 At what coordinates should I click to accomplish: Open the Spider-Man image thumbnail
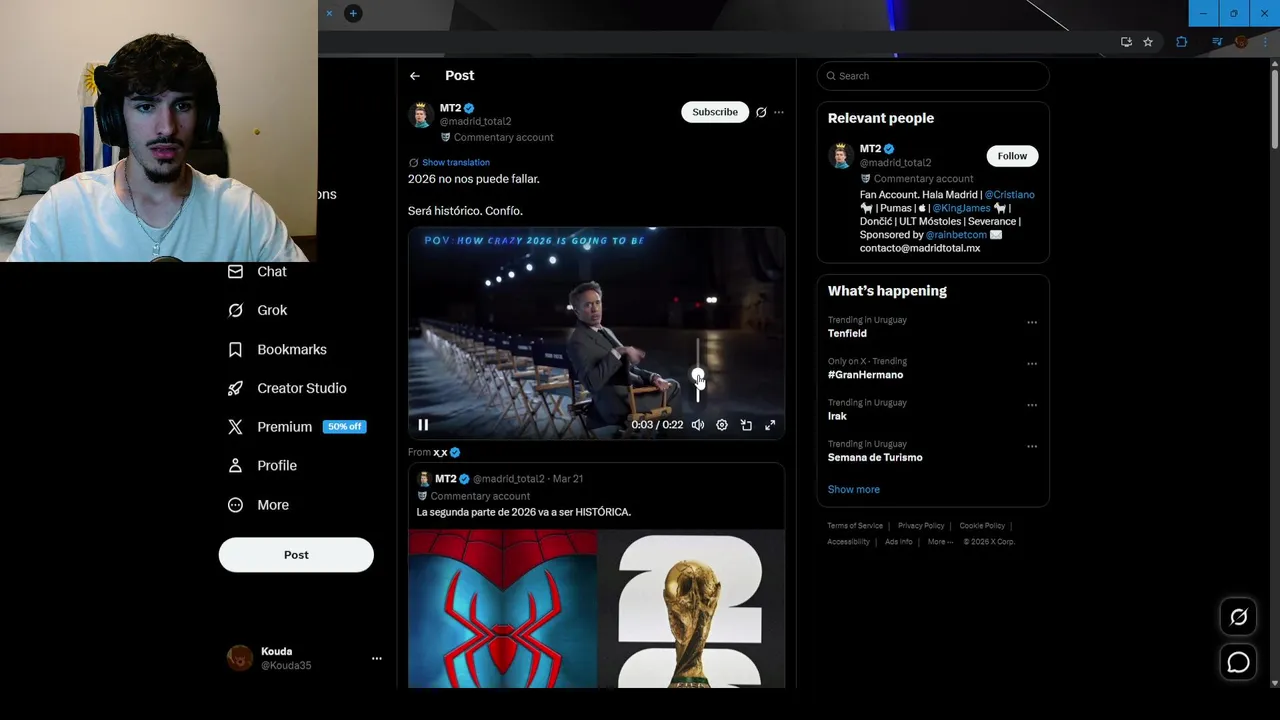[502, 609]
